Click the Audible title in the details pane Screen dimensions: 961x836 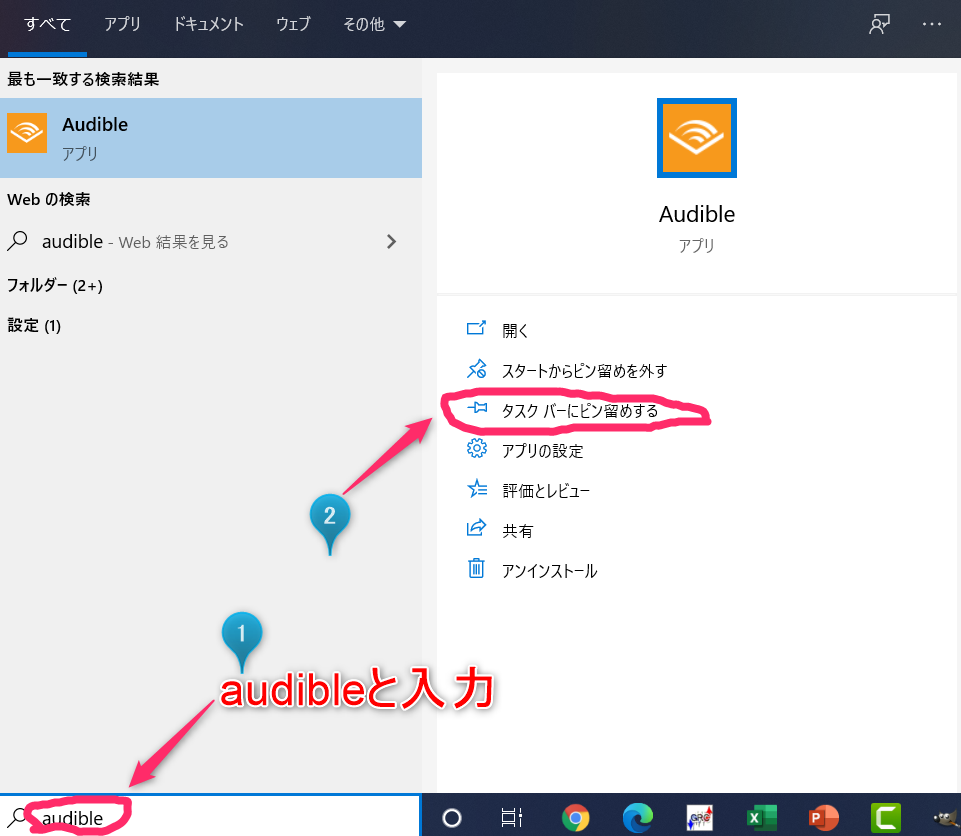697,215
